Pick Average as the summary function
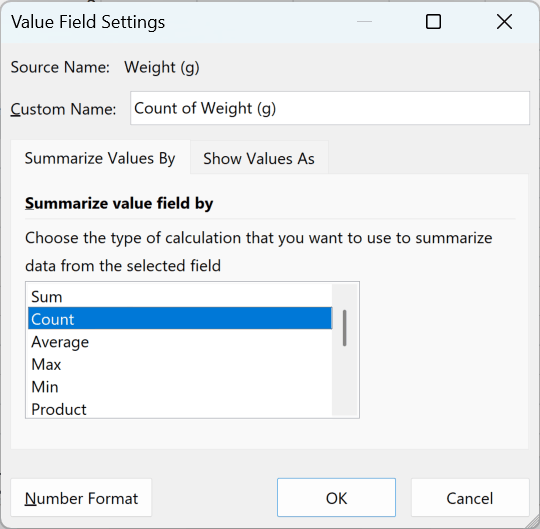Viewport: 540px width, 529px height. tap(180, 342)
